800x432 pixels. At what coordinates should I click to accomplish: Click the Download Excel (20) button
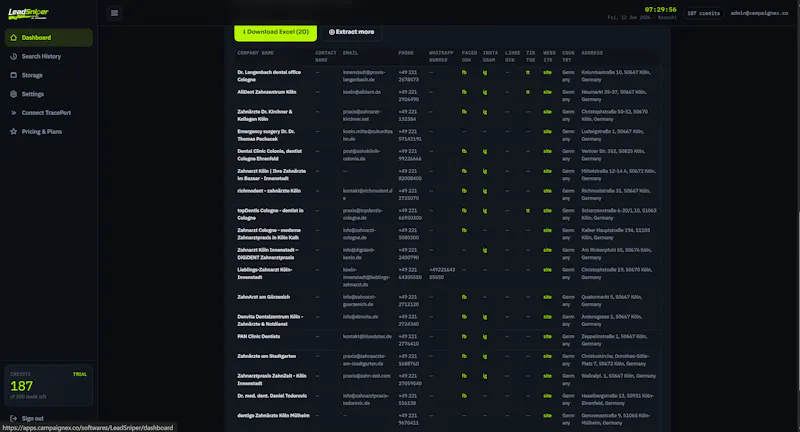[276, 32]
